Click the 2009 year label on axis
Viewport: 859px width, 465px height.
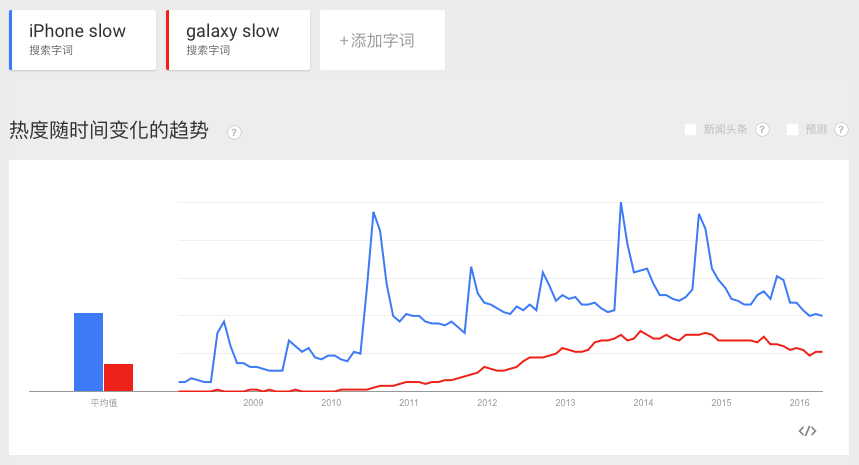pos(252,403)
